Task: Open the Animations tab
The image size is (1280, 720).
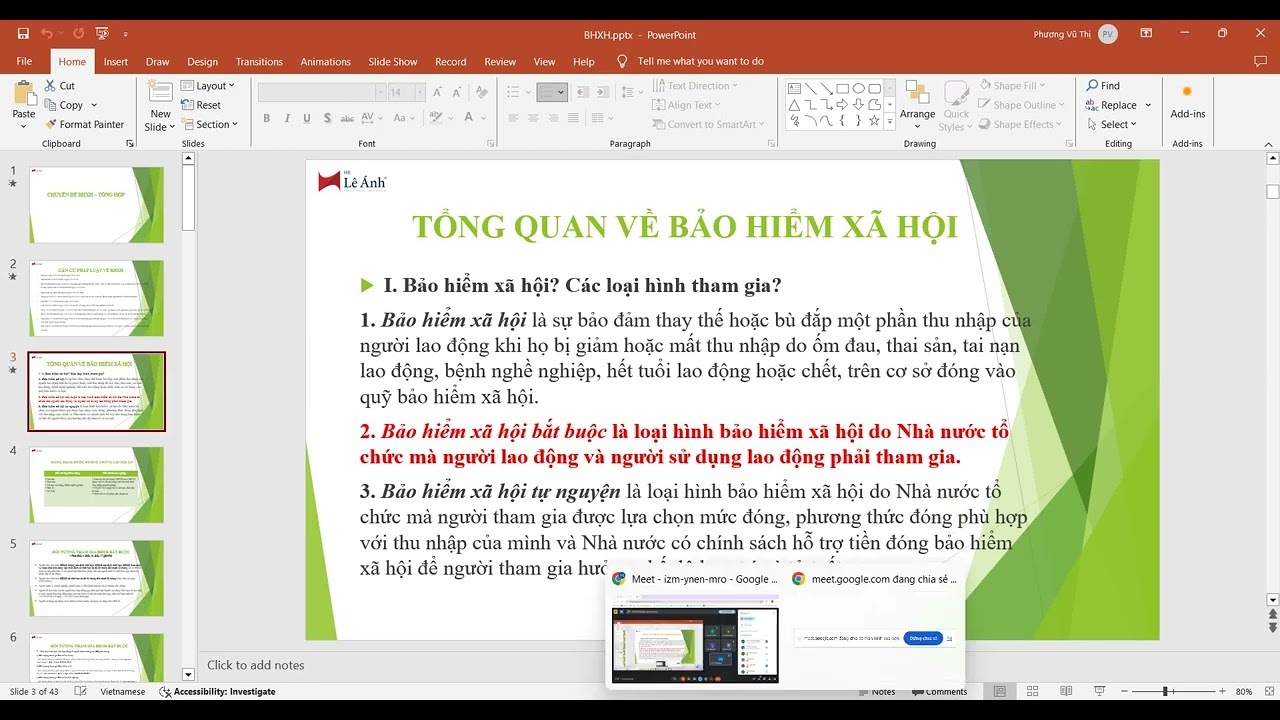Action: [326, 61]
